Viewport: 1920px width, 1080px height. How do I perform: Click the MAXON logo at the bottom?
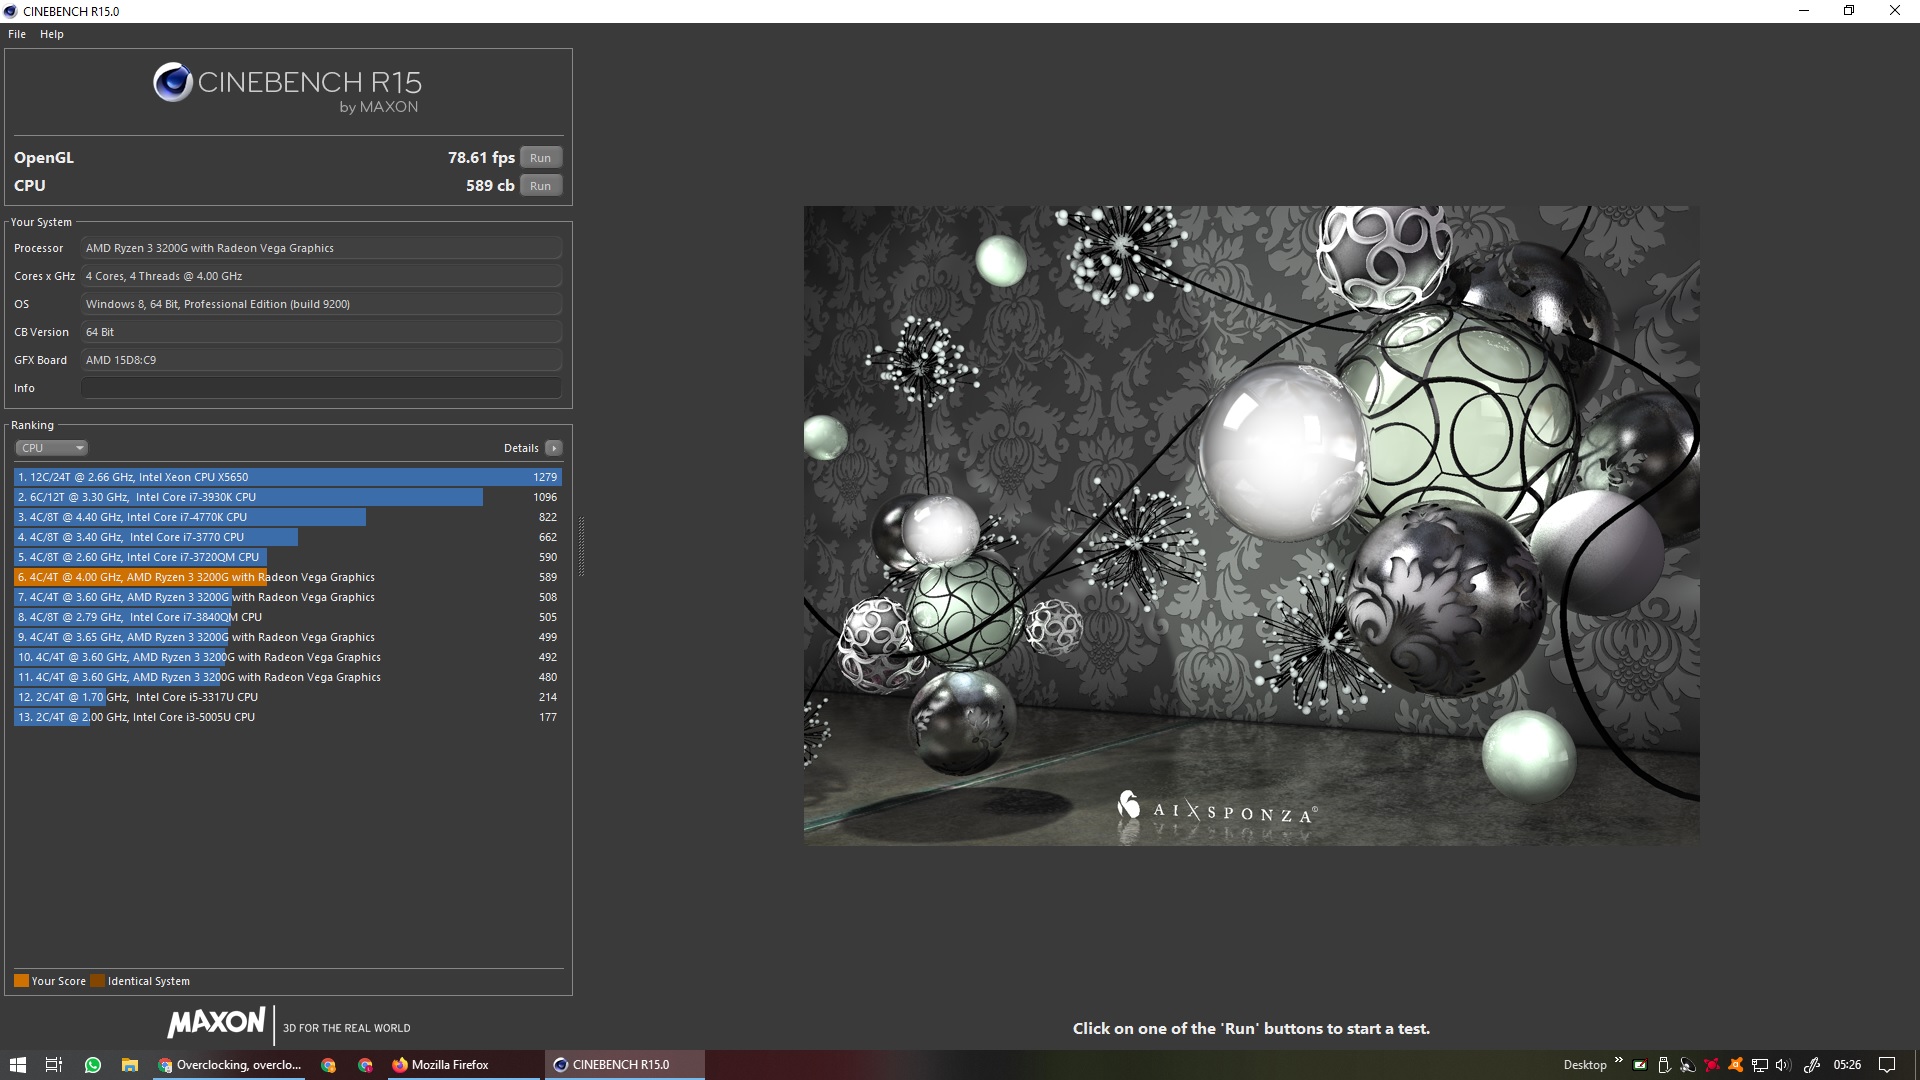(x=216, y=1023)
